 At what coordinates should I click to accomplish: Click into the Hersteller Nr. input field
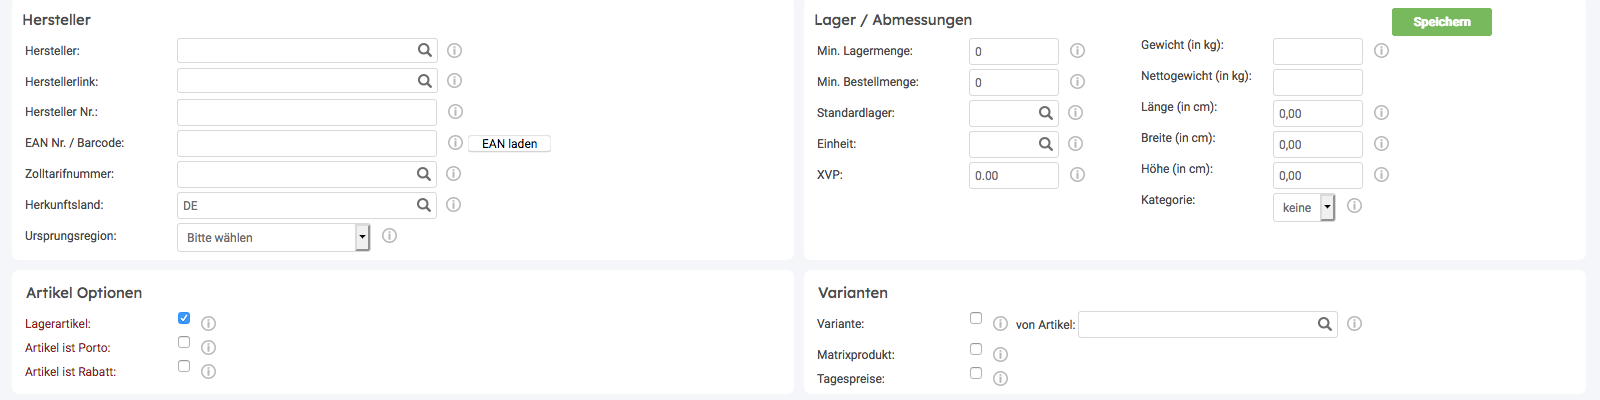point(306,112)
